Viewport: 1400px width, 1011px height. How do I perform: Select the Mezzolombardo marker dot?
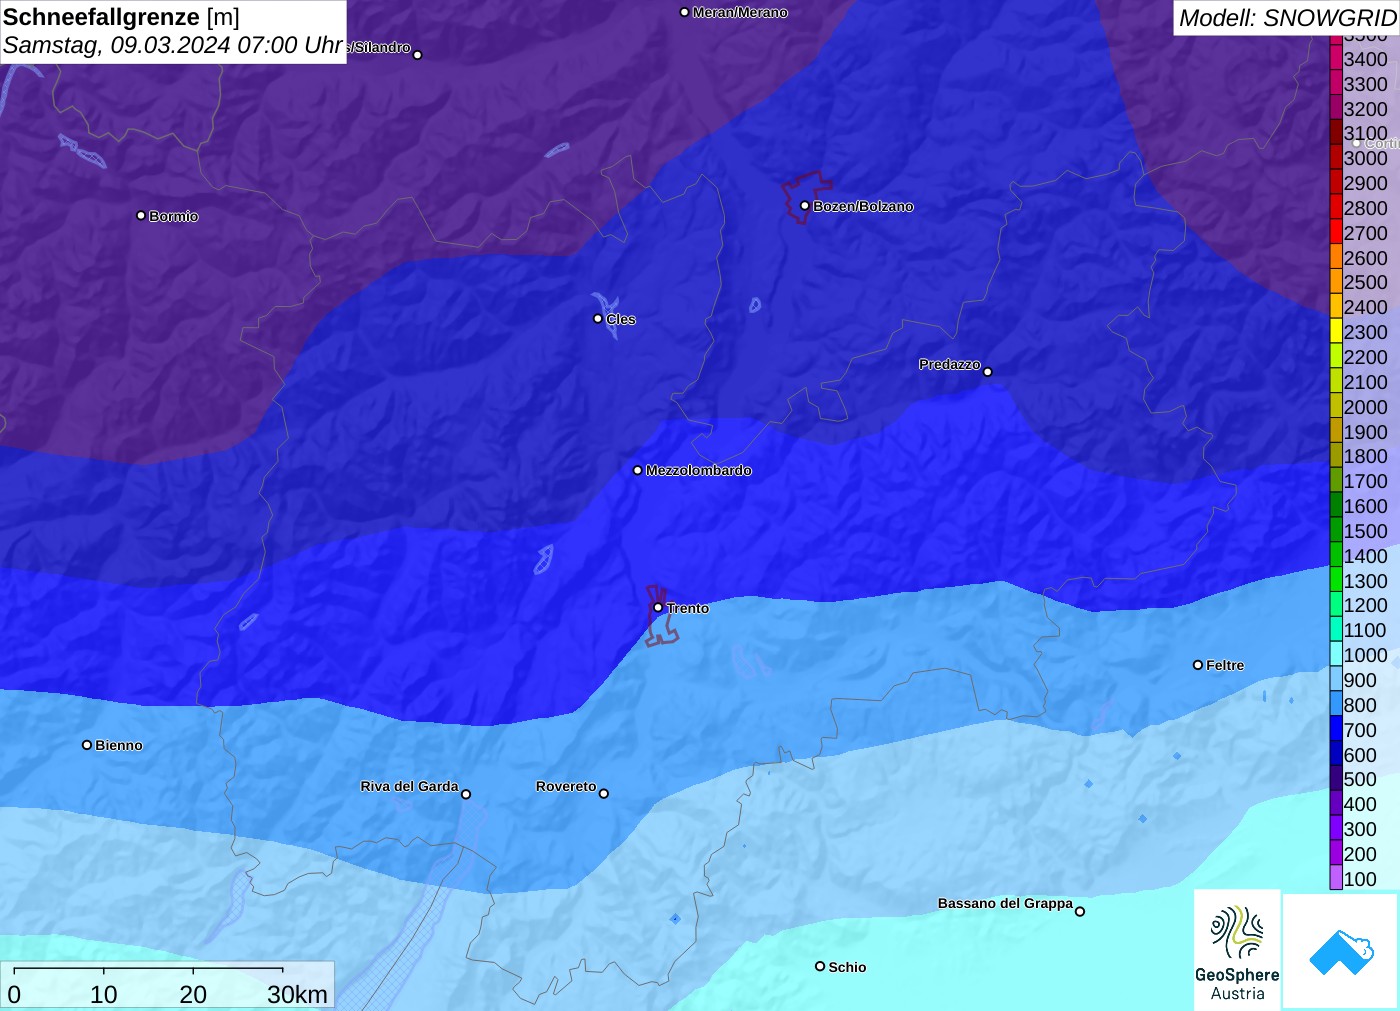pos(638,470)
